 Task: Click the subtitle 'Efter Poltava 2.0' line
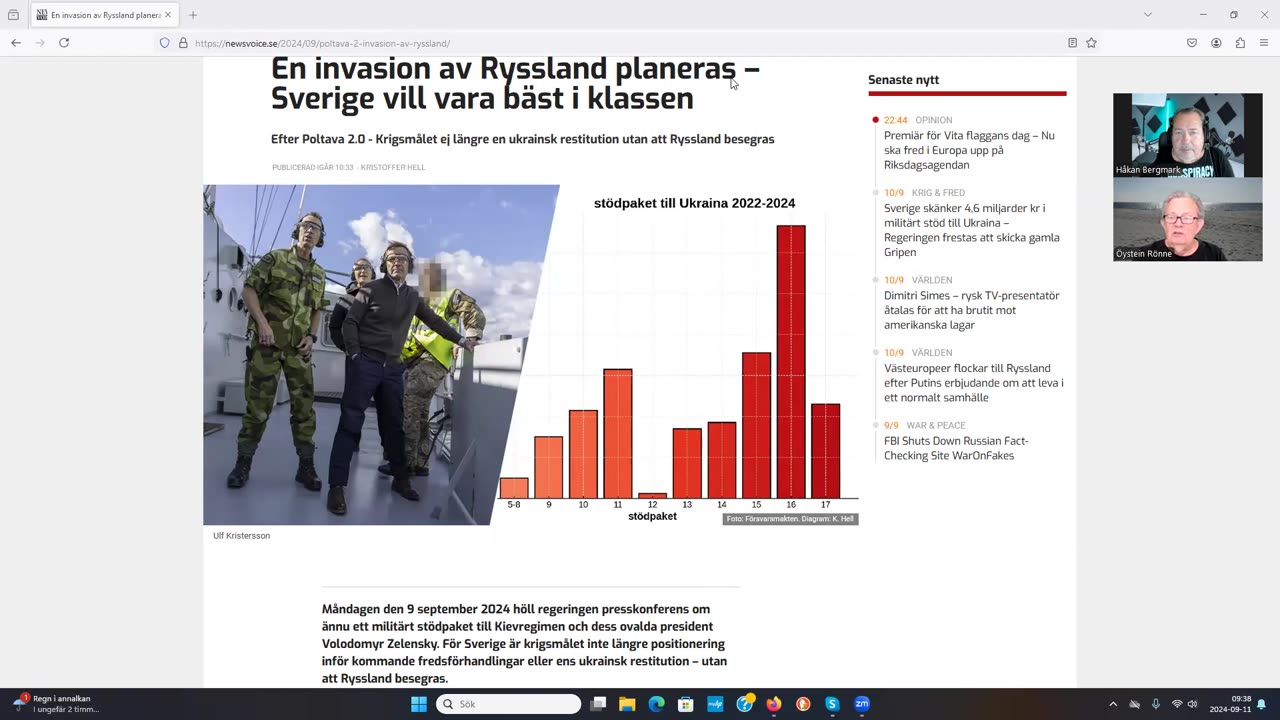pos(523,139)
